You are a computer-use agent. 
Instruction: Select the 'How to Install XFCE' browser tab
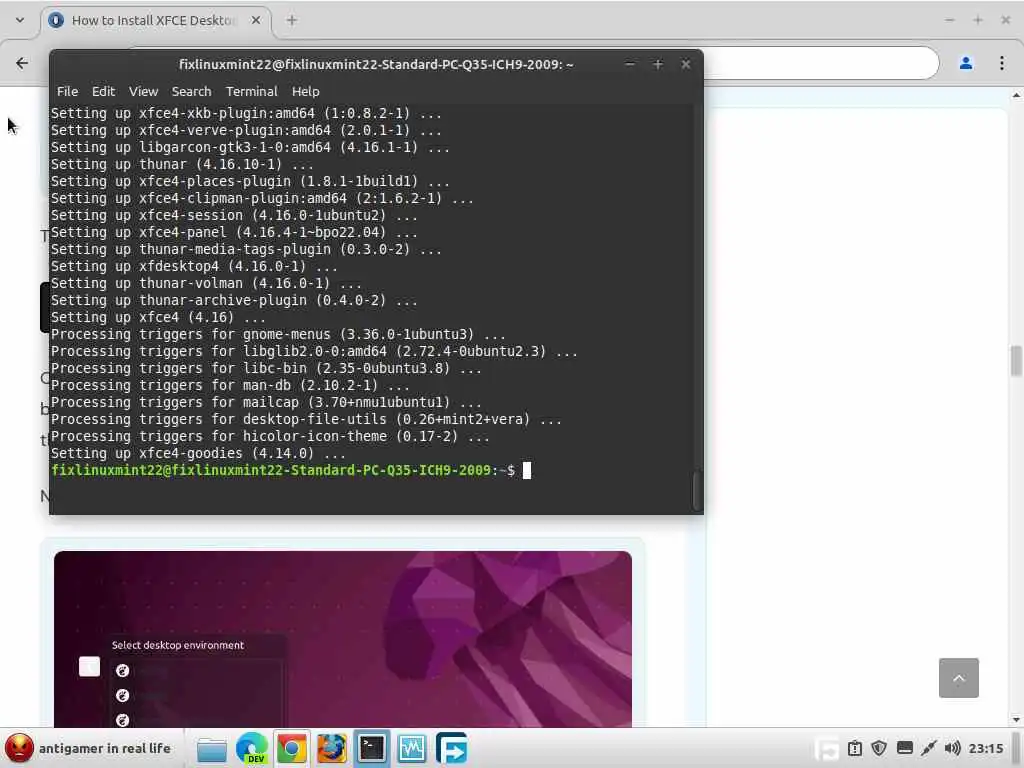pos(153,21)
